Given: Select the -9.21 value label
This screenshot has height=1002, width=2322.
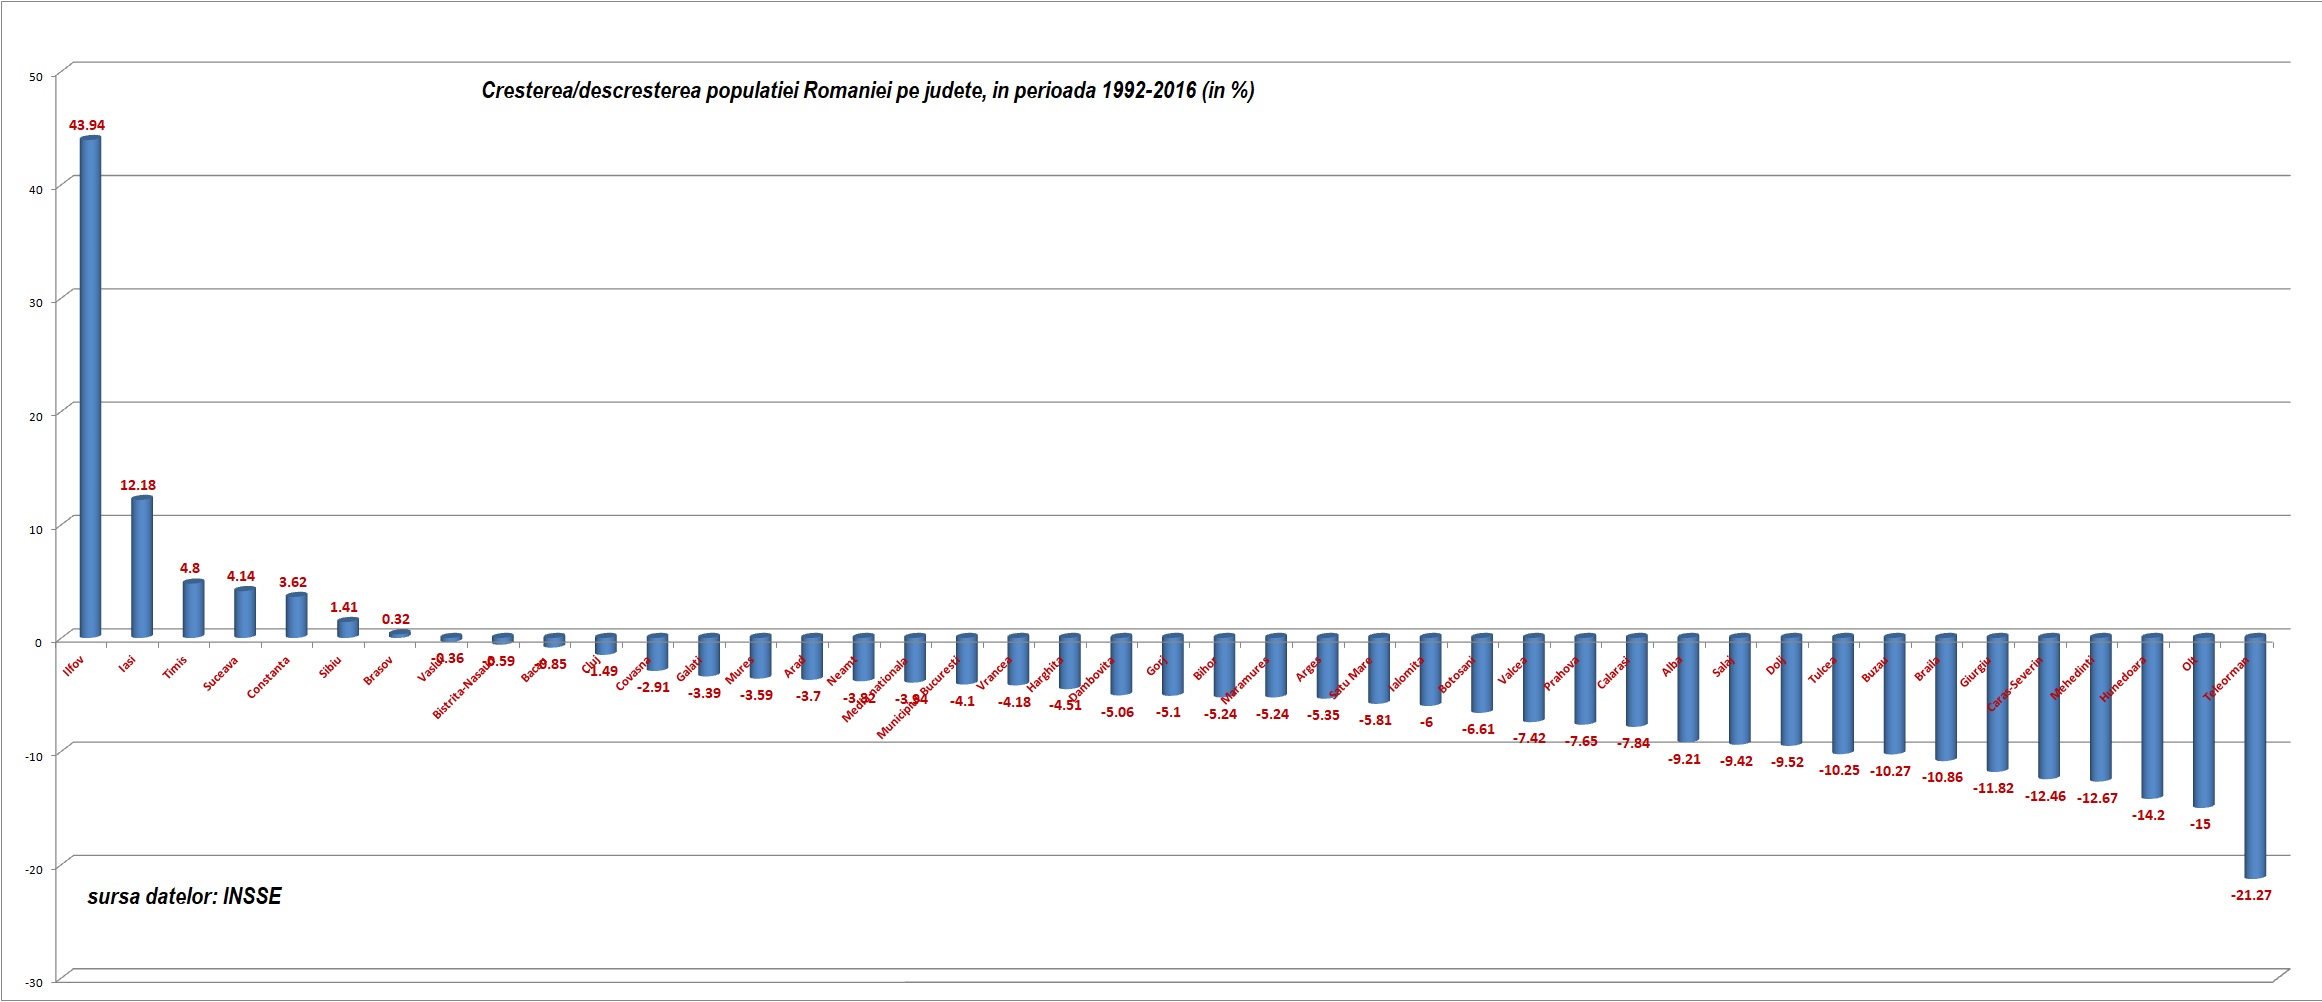Looking at the screenshot, I should (x=1684, y=759).
